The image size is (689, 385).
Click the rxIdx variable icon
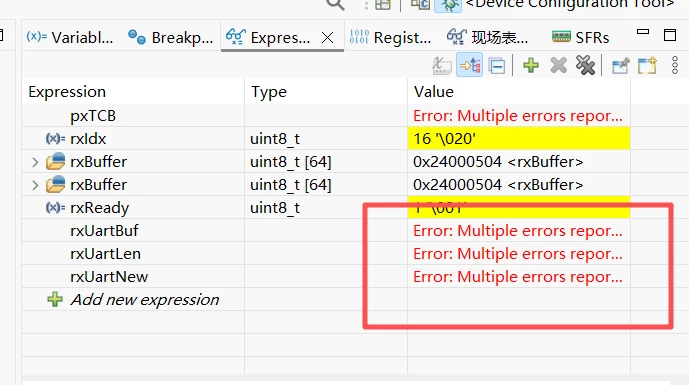(x=55, y=139)
